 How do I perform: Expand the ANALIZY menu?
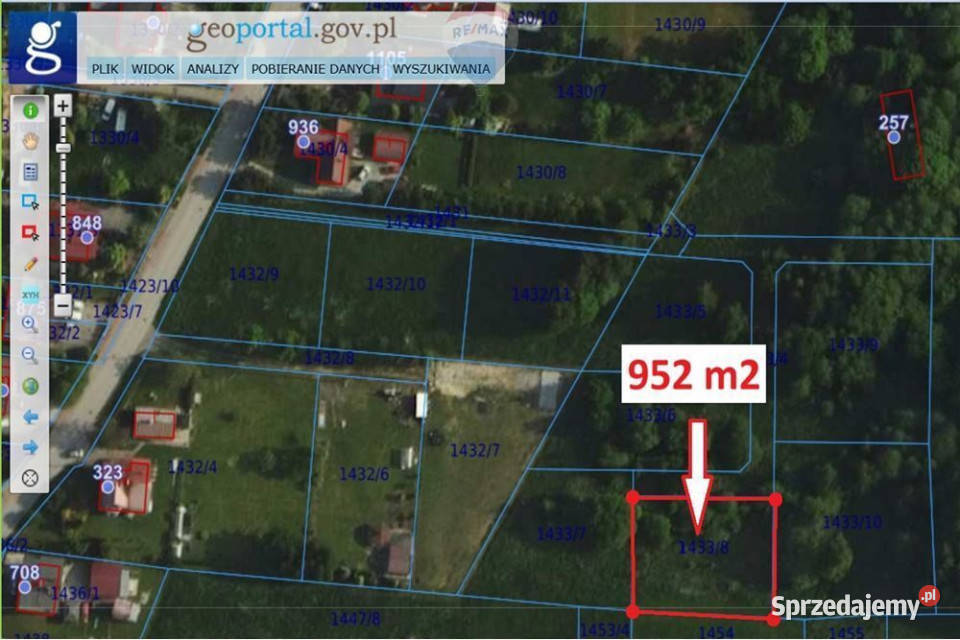tap(212, 69)
